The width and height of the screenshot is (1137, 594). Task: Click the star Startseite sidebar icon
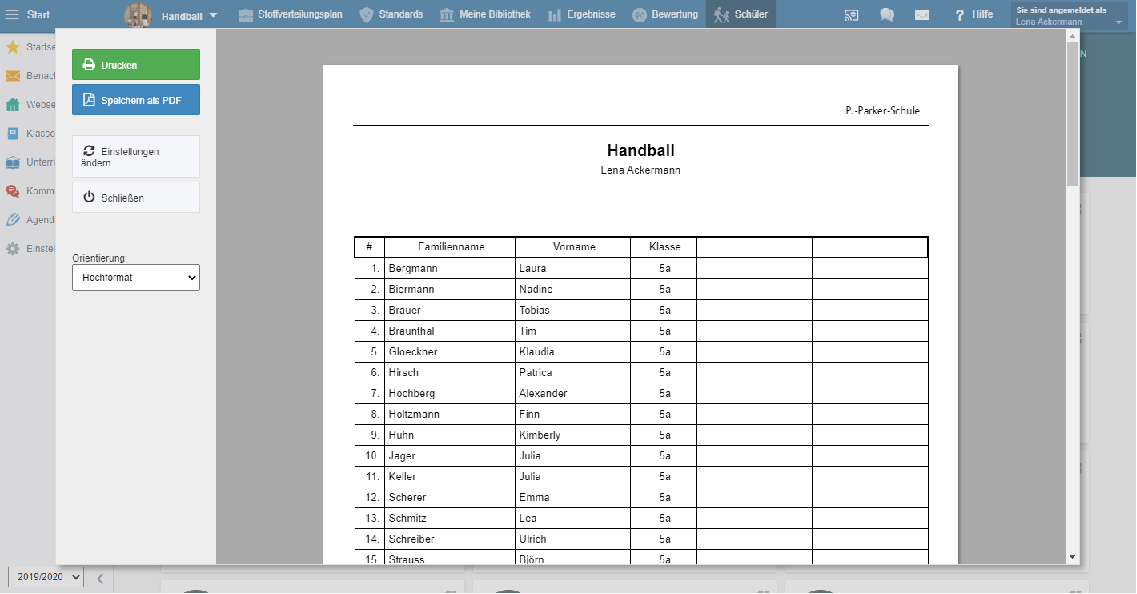tap(12, 47)
